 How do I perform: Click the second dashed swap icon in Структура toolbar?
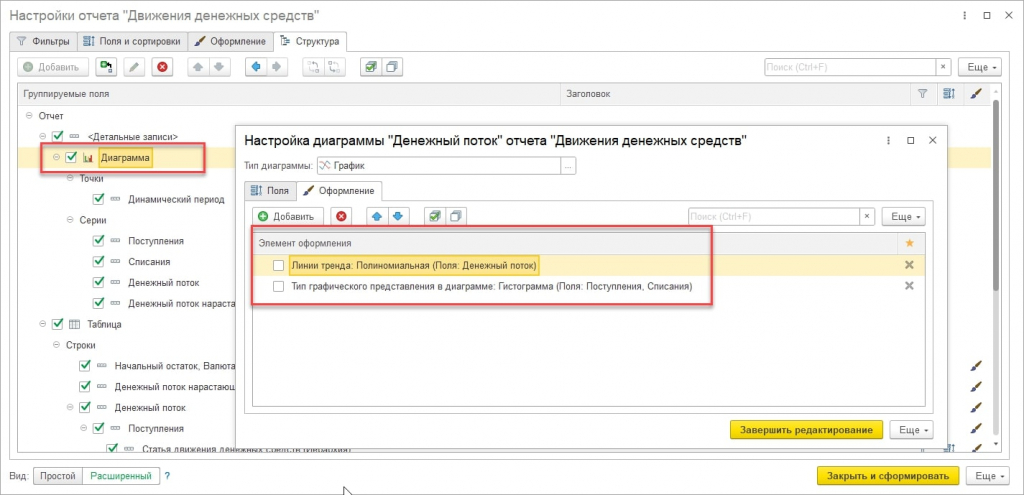coord(334,67)
